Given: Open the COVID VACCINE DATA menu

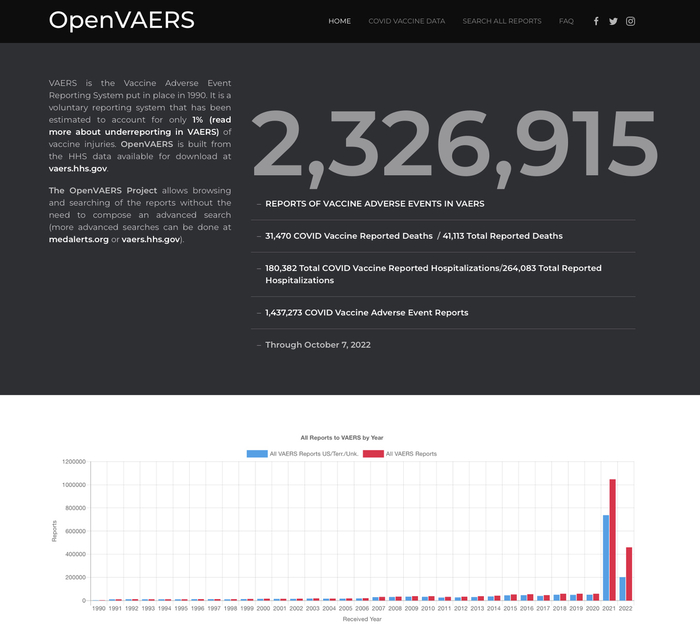Looking at the screenshot, I should [406, 21].
